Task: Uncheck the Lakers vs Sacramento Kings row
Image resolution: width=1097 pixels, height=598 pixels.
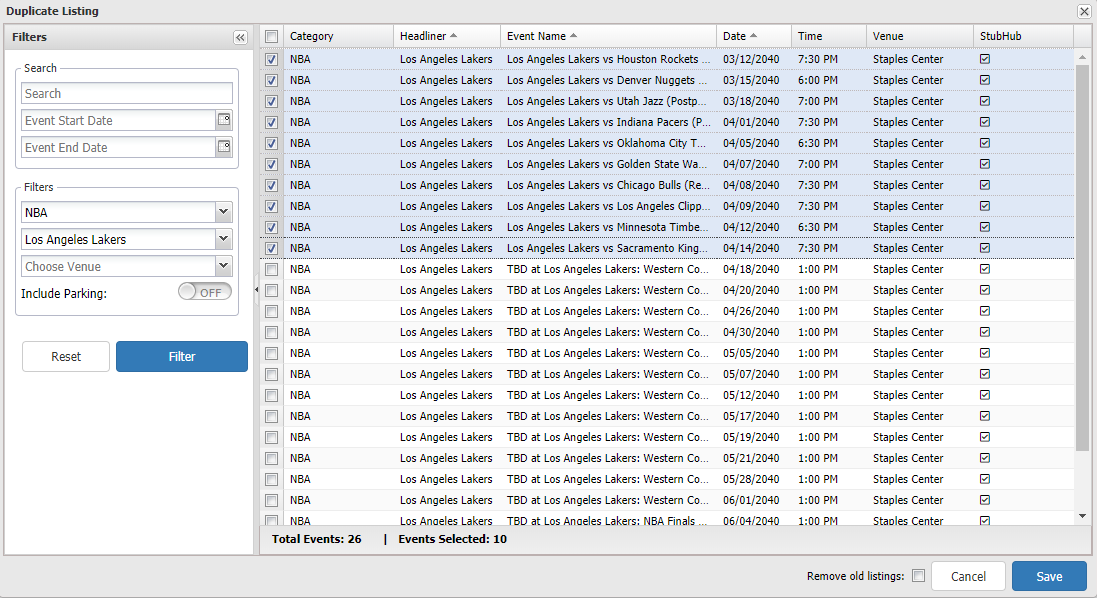Action: 271,248
